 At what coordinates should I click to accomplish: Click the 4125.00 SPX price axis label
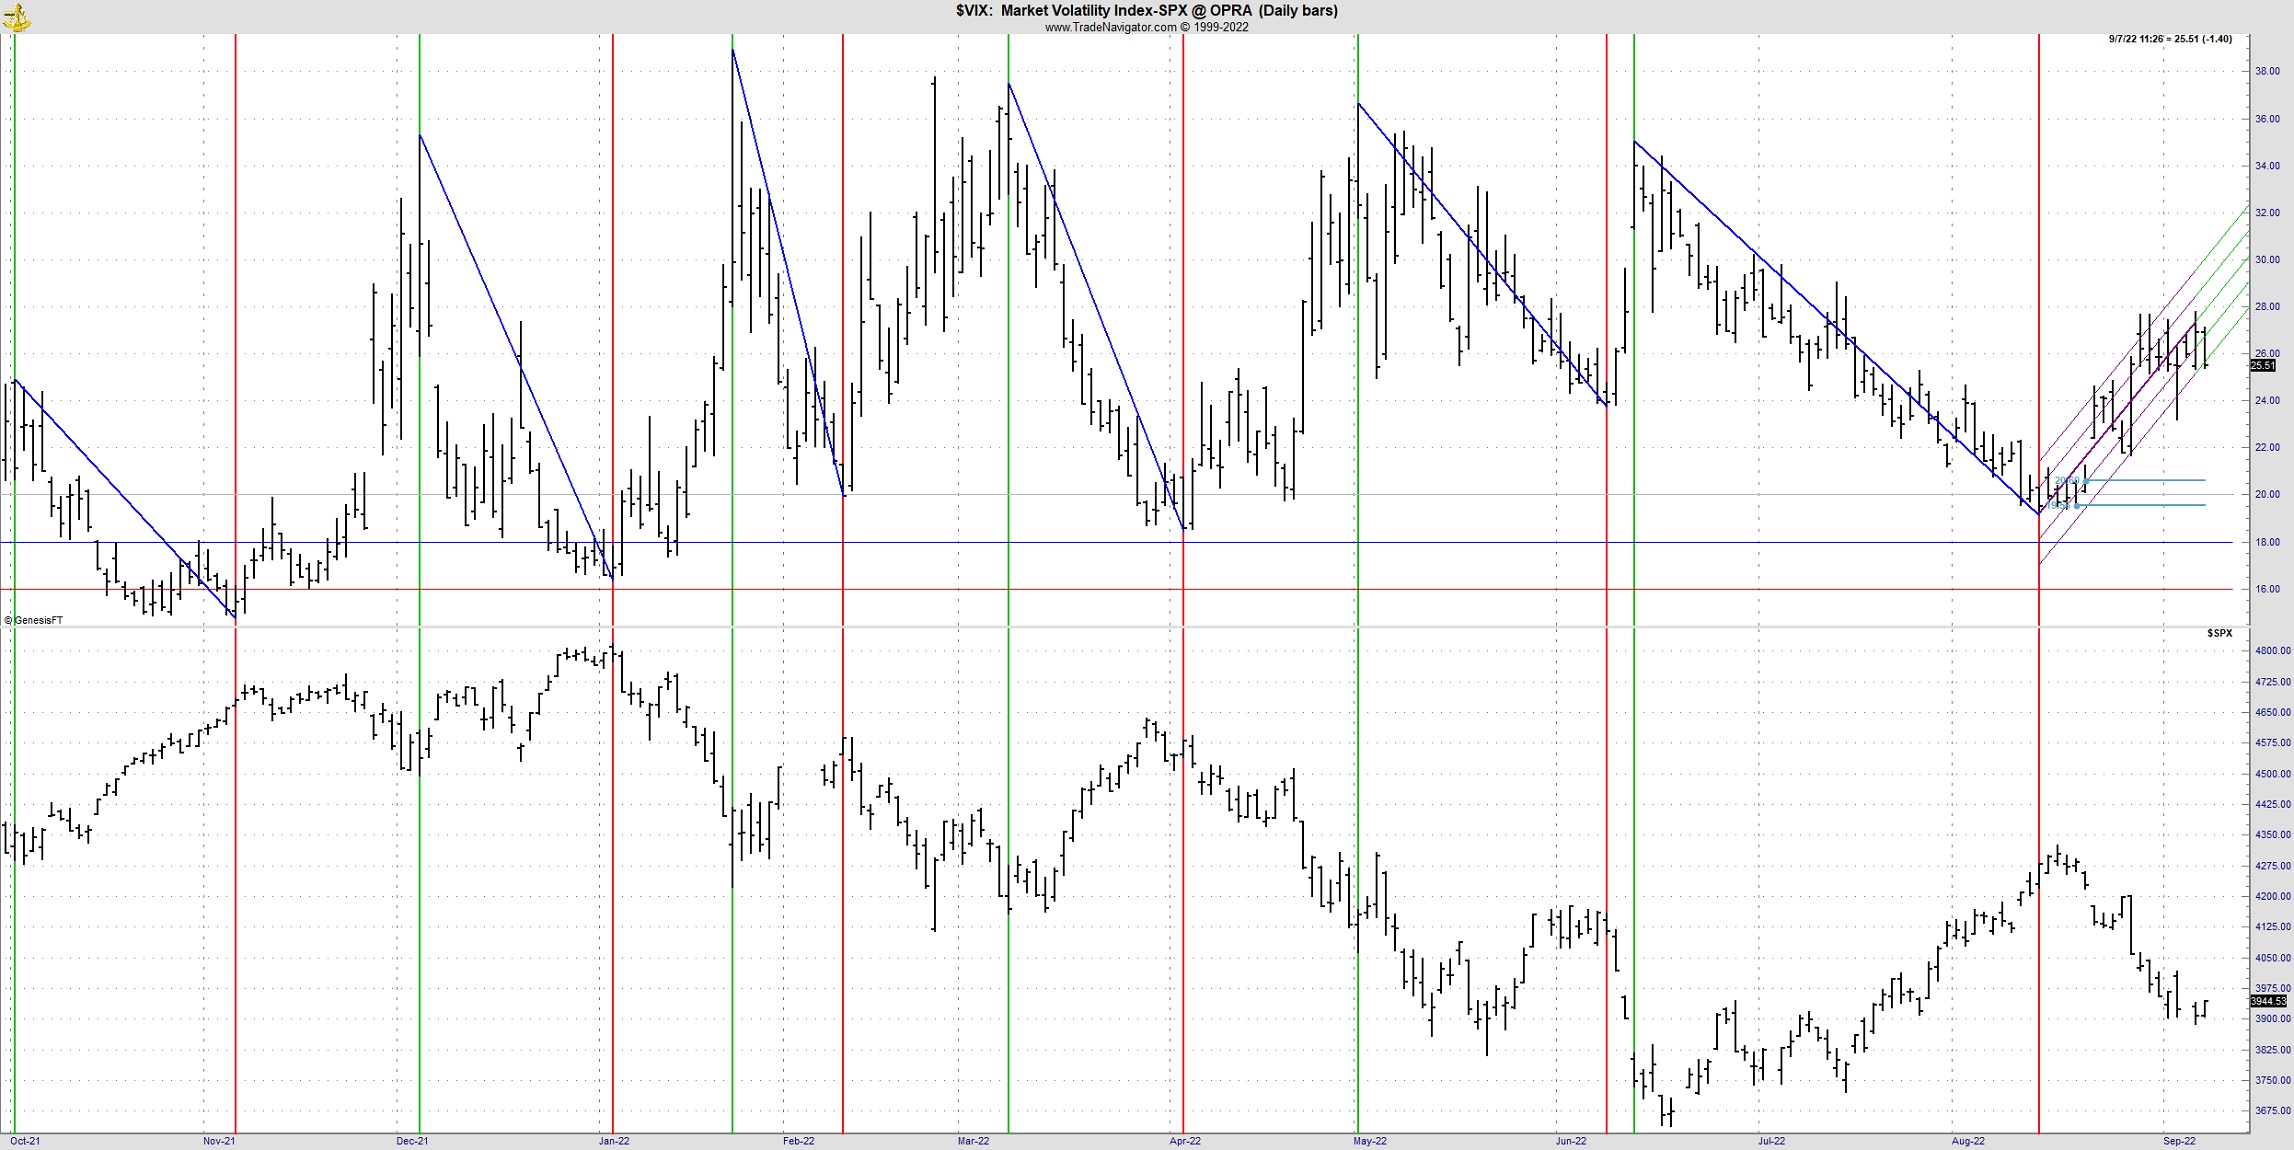2272,927
